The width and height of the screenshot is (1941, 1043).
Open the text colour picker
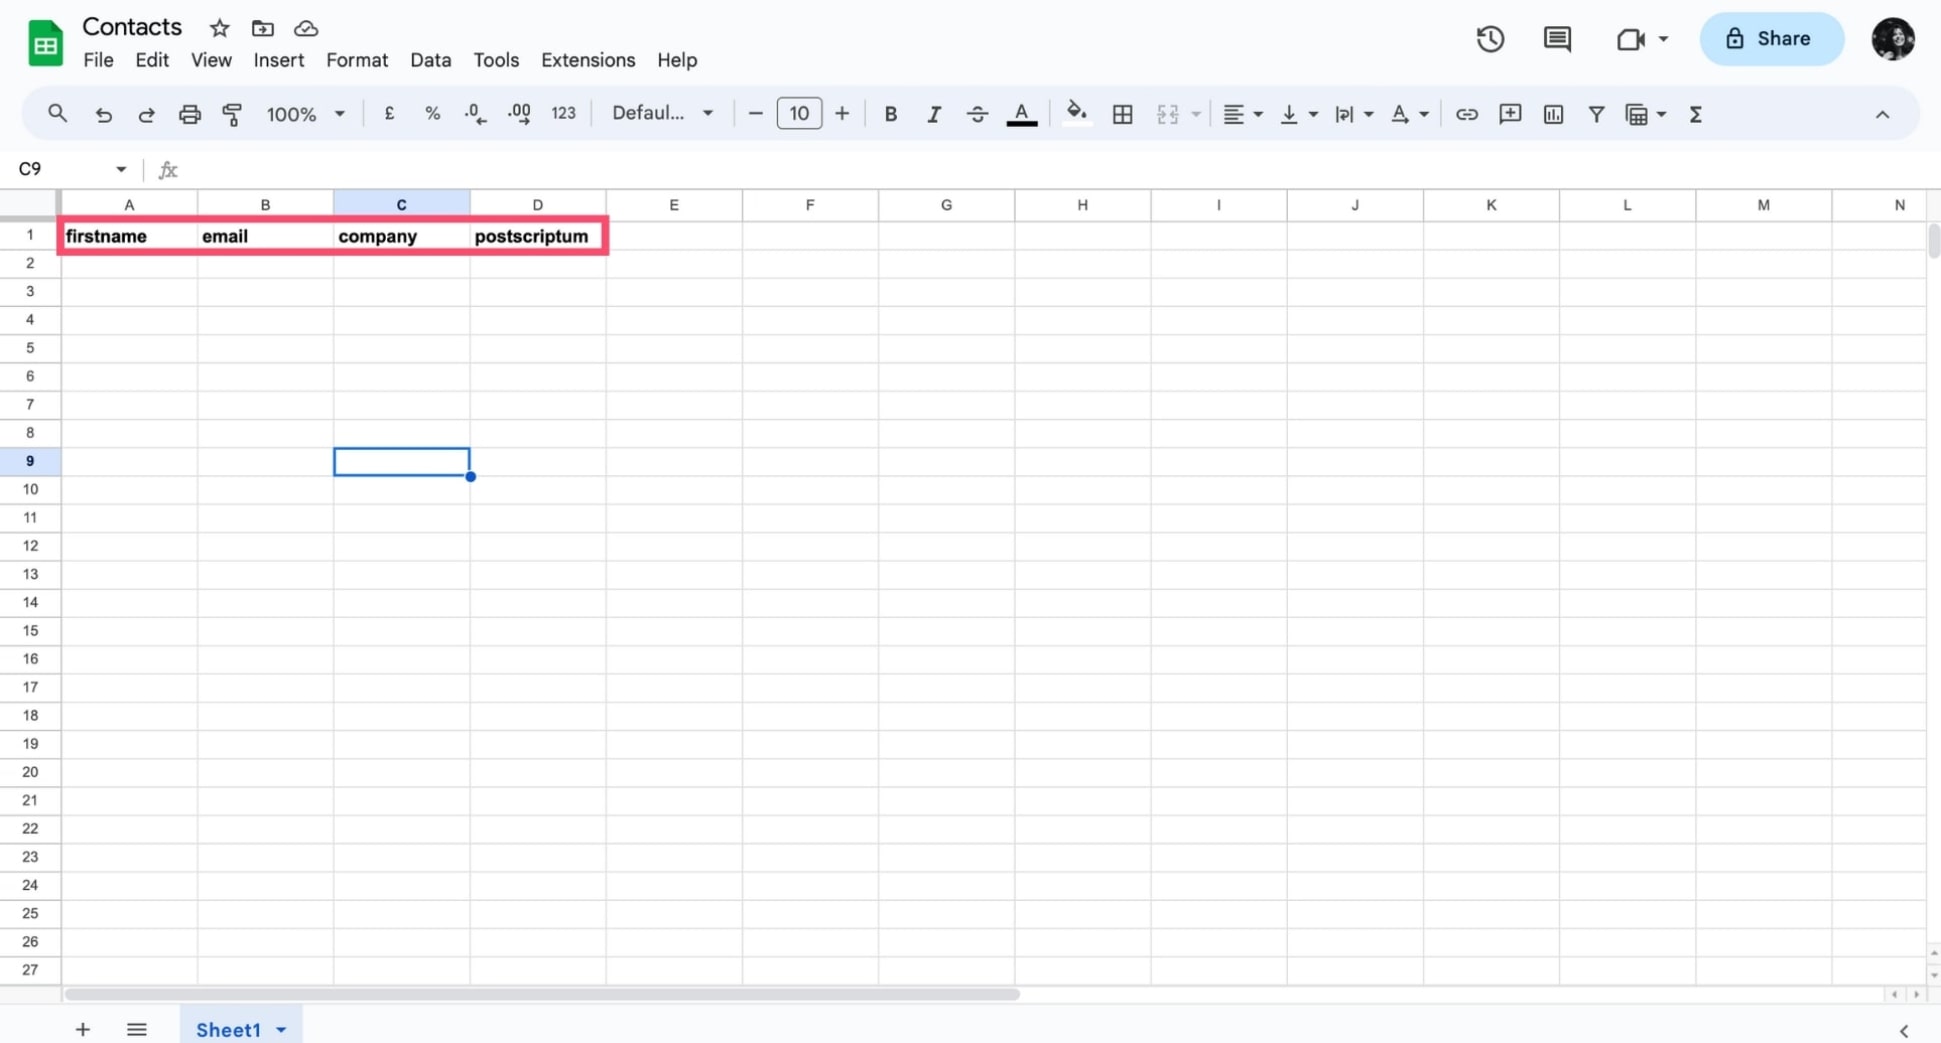[1021, 114]
